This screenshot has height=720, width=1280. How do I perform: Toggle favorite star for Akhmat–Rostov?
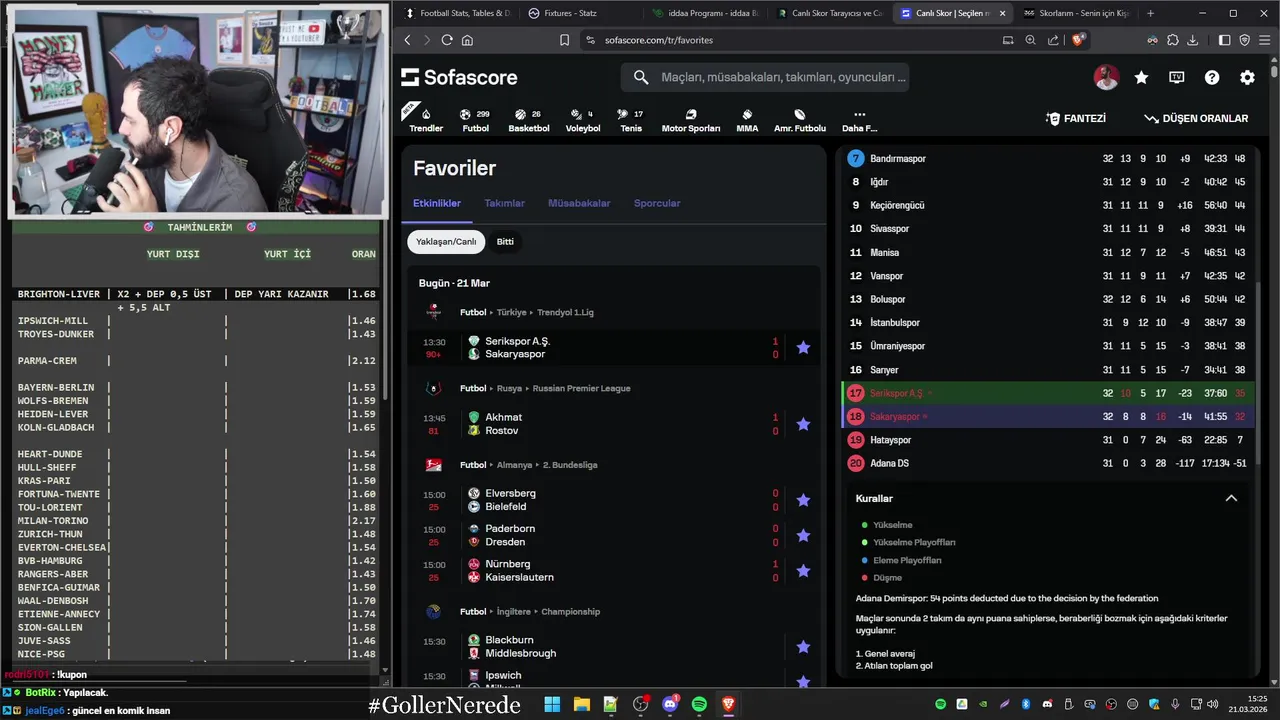[x=803, y=424]
